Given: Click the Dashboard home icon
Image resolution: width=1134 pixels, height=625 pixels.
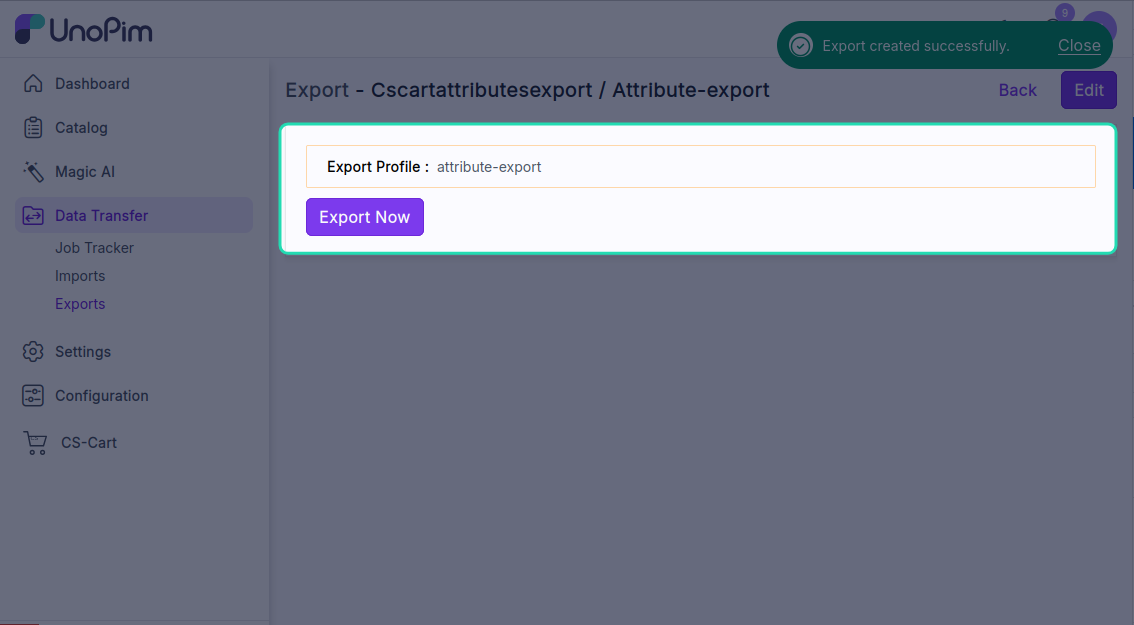Looking at the screenshot, I should (x=33, y=83).
